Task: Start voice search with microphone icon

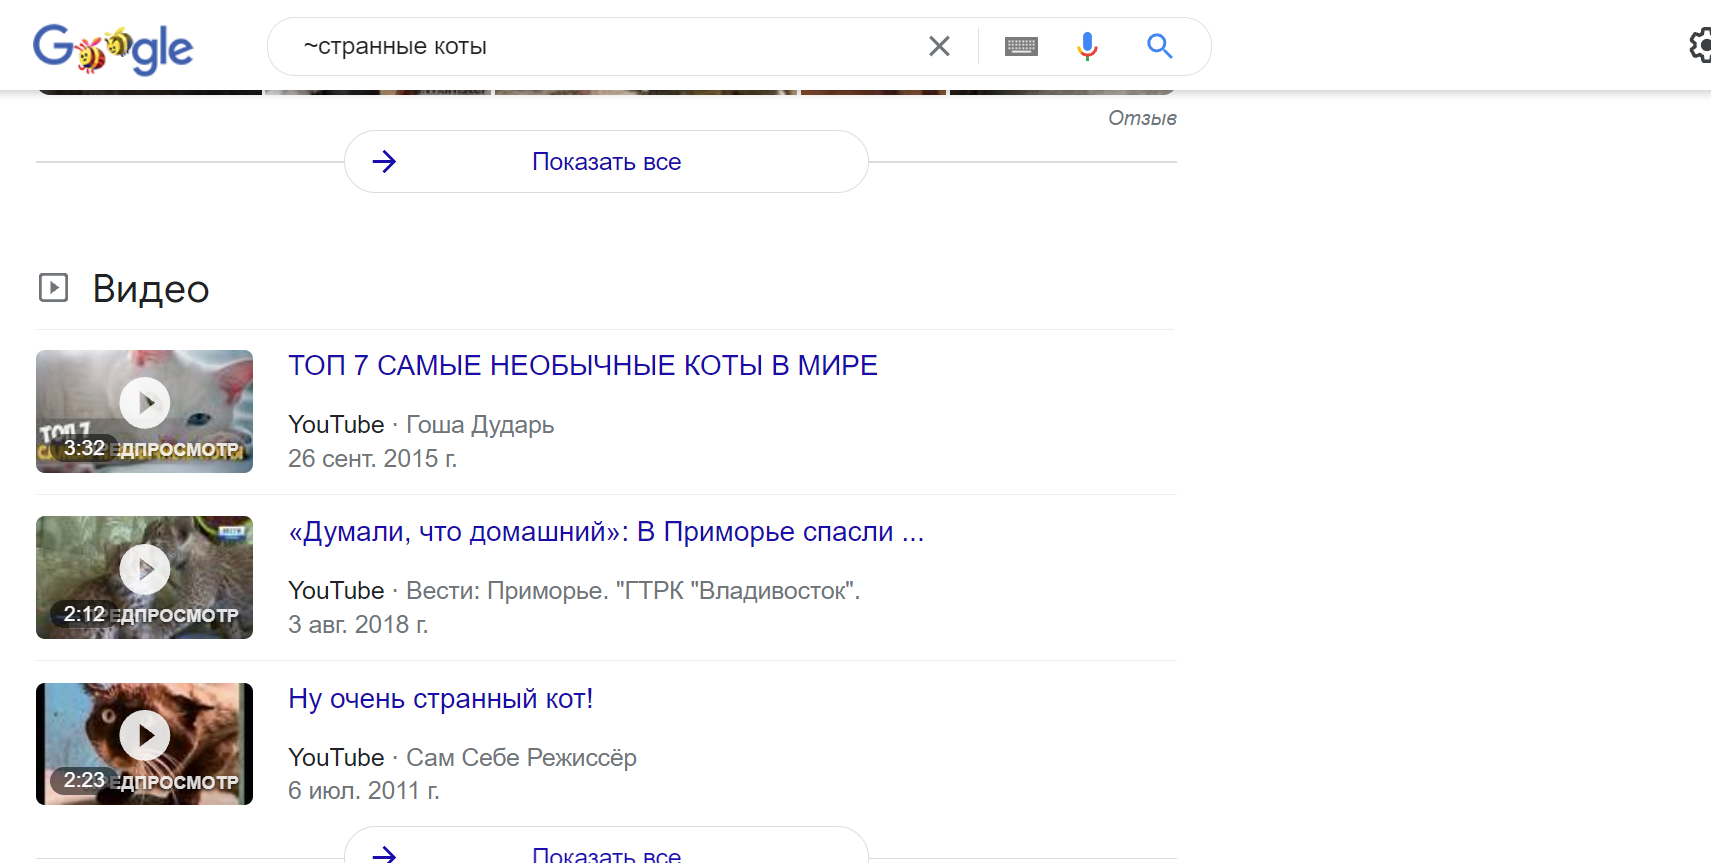Action: pyautogui.click(x=1087, y=46)
